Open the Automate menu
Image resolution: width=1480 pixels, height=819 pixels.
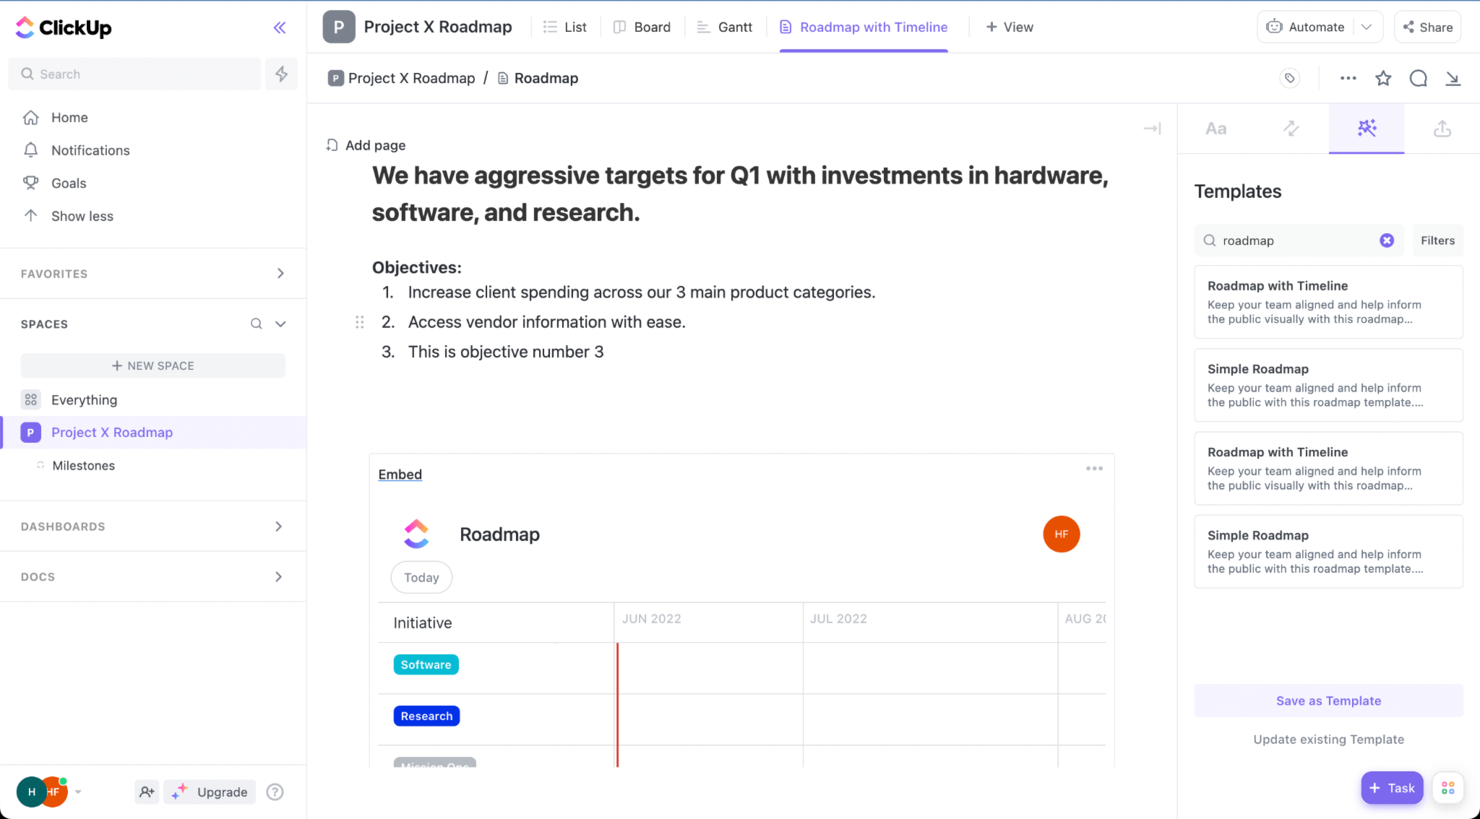coord(1311,27)
